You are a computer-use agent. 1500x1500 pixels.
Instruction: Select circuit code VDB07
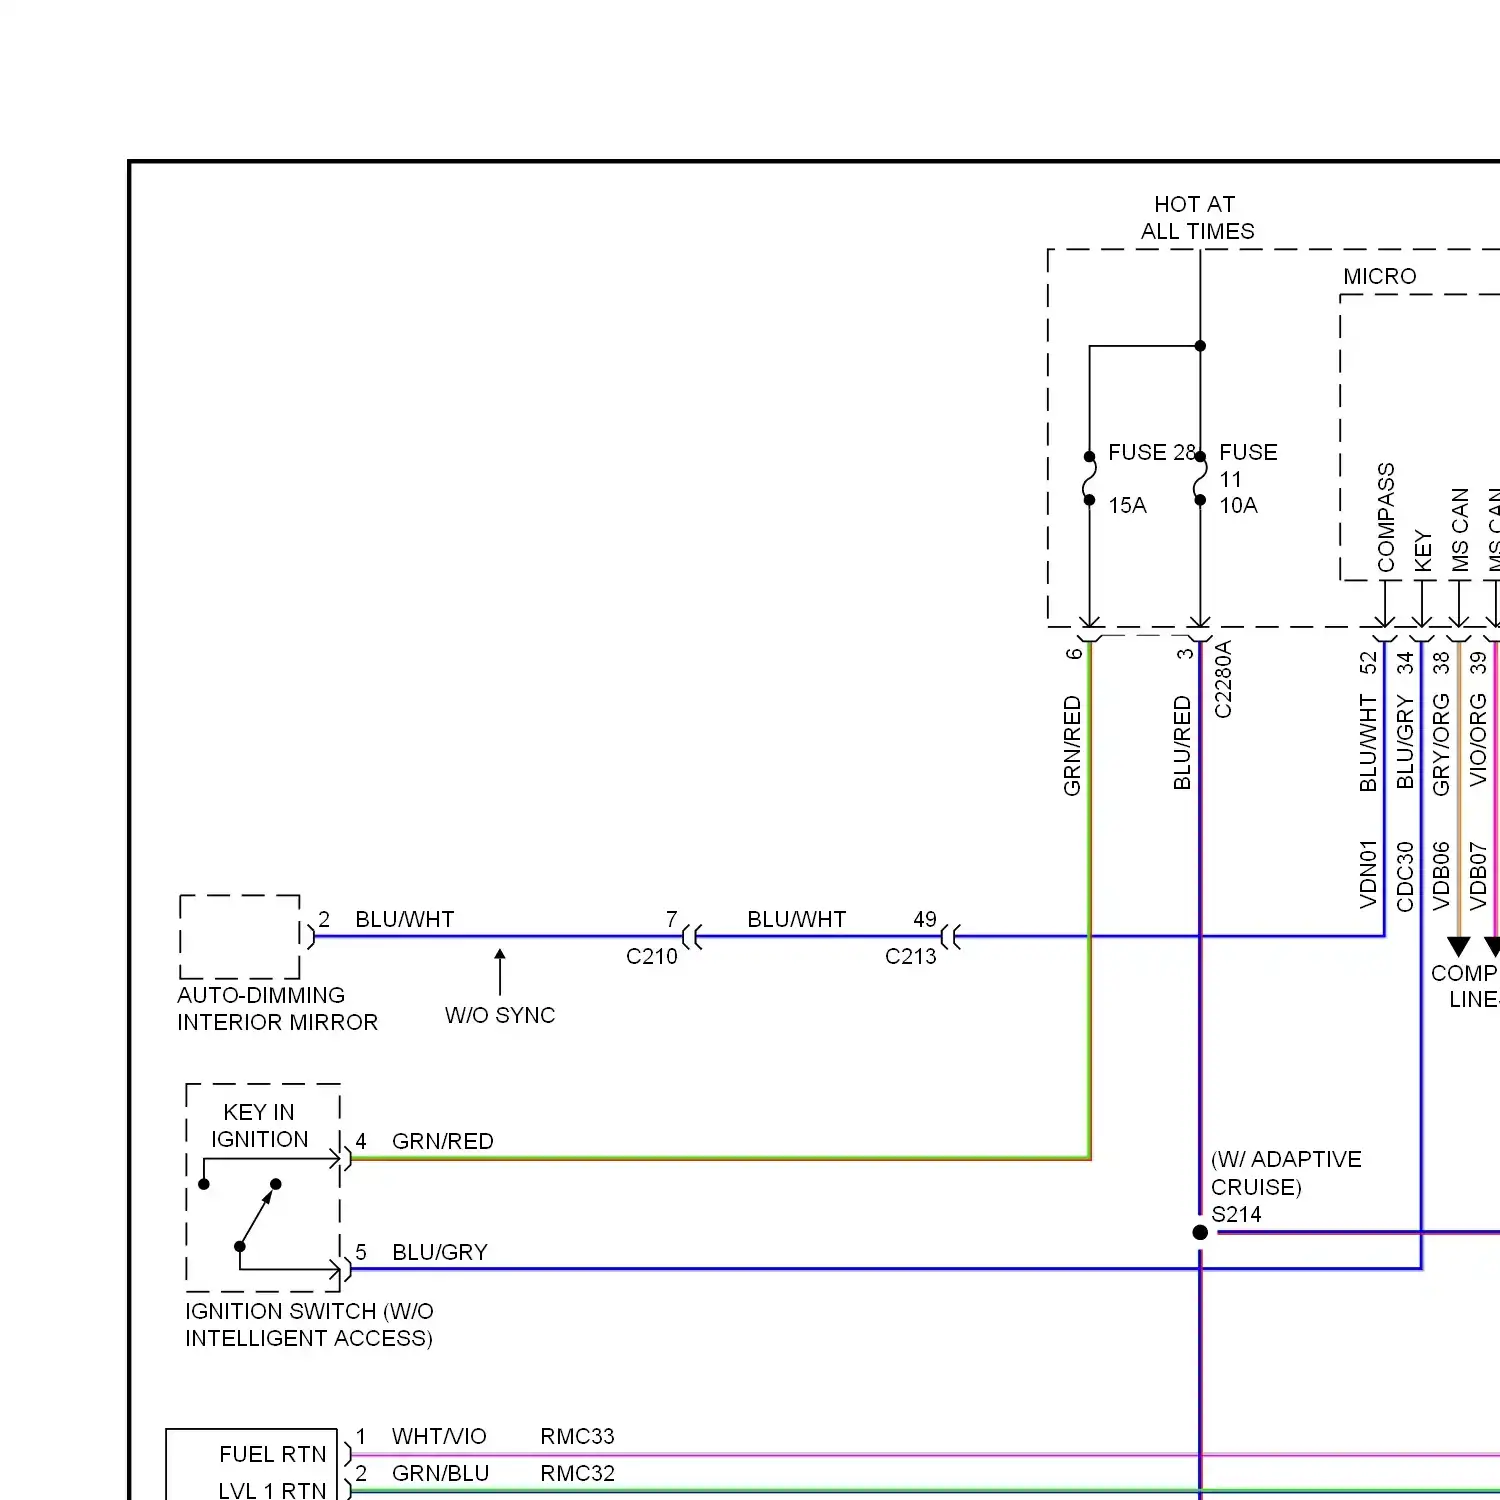tap(1478, 875)
